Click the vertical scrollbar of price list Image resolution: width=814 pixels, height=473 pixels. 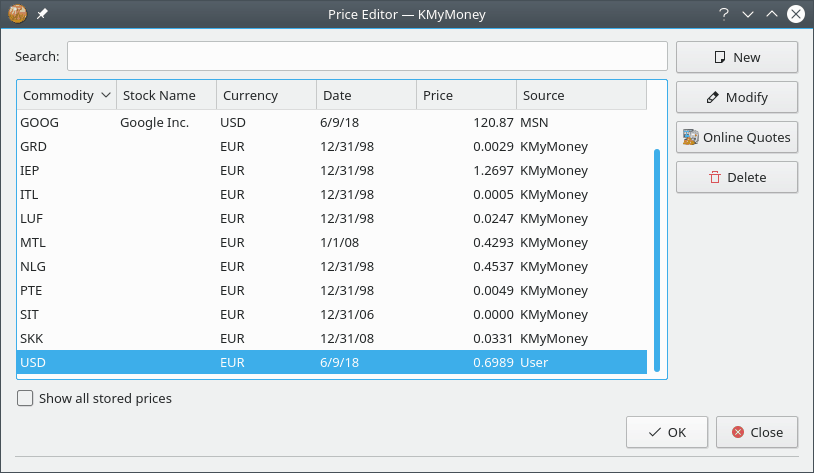657,260
